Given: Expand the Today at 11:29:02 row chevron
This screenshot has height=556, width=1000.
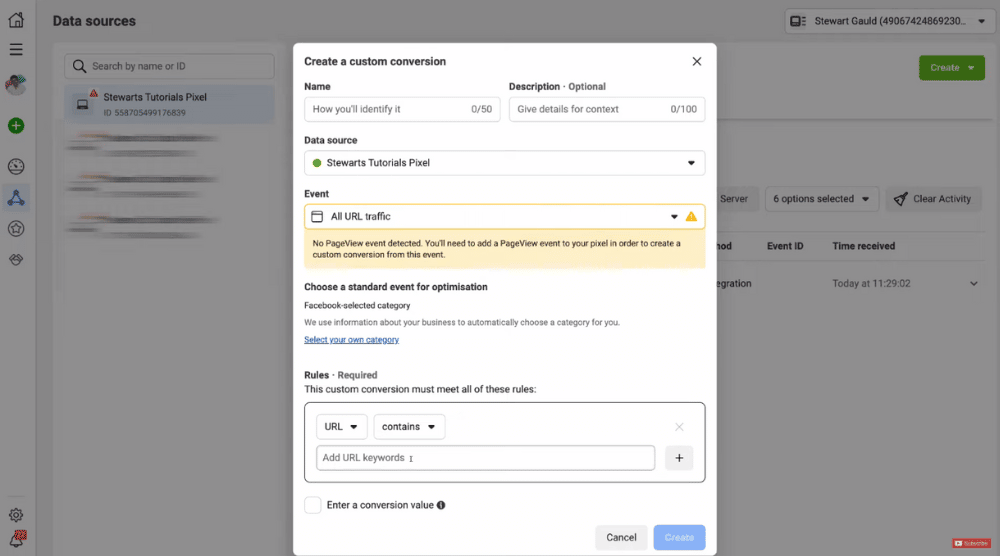Looking at the screenshot, I should [x=974, y=284].
